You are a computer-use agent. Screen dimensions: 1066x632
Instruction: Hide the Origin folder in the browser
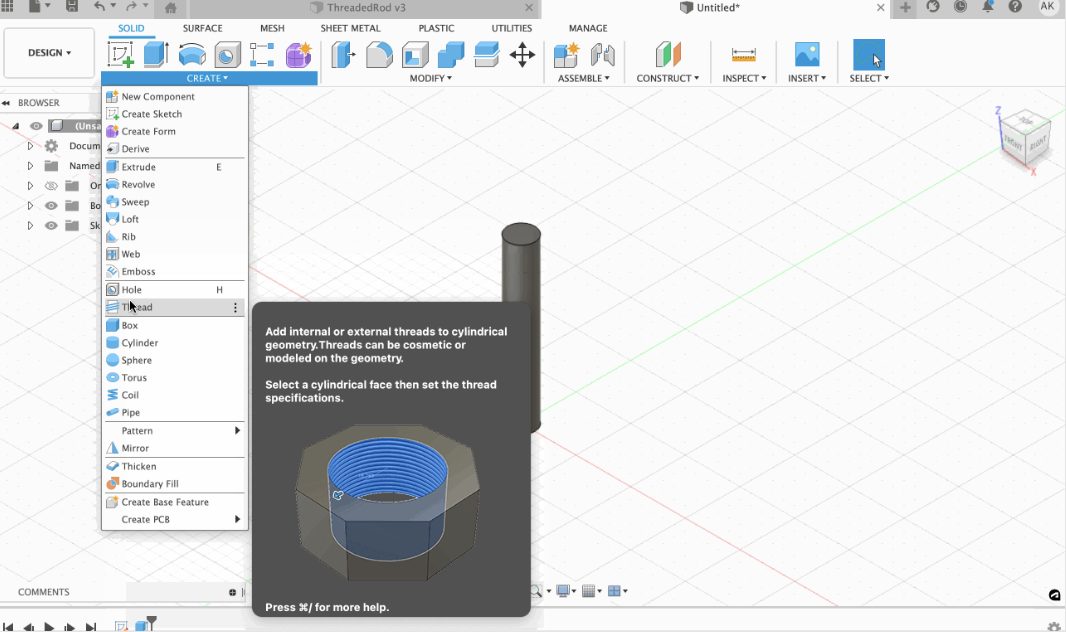[50, 185]
